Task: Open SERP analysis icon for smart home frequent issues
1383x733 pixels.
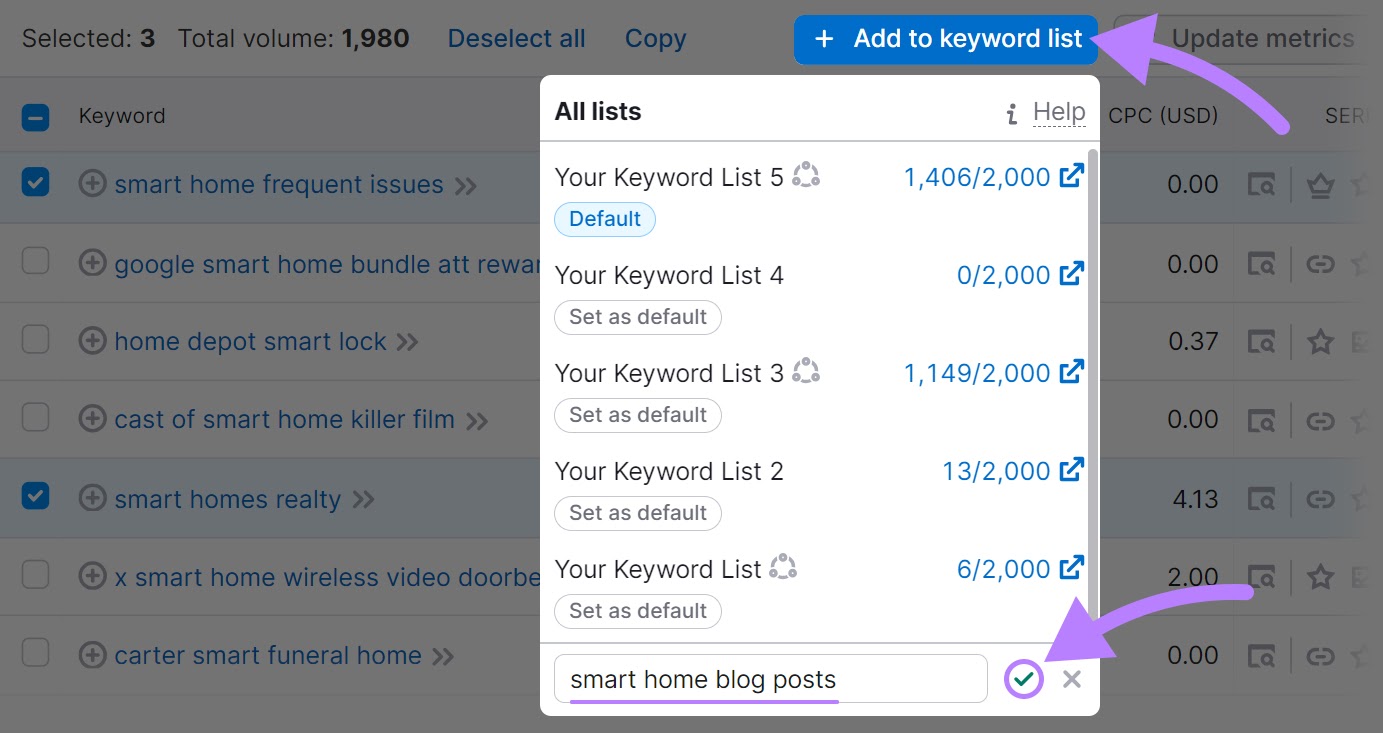Action: (x=1261, y=185)
